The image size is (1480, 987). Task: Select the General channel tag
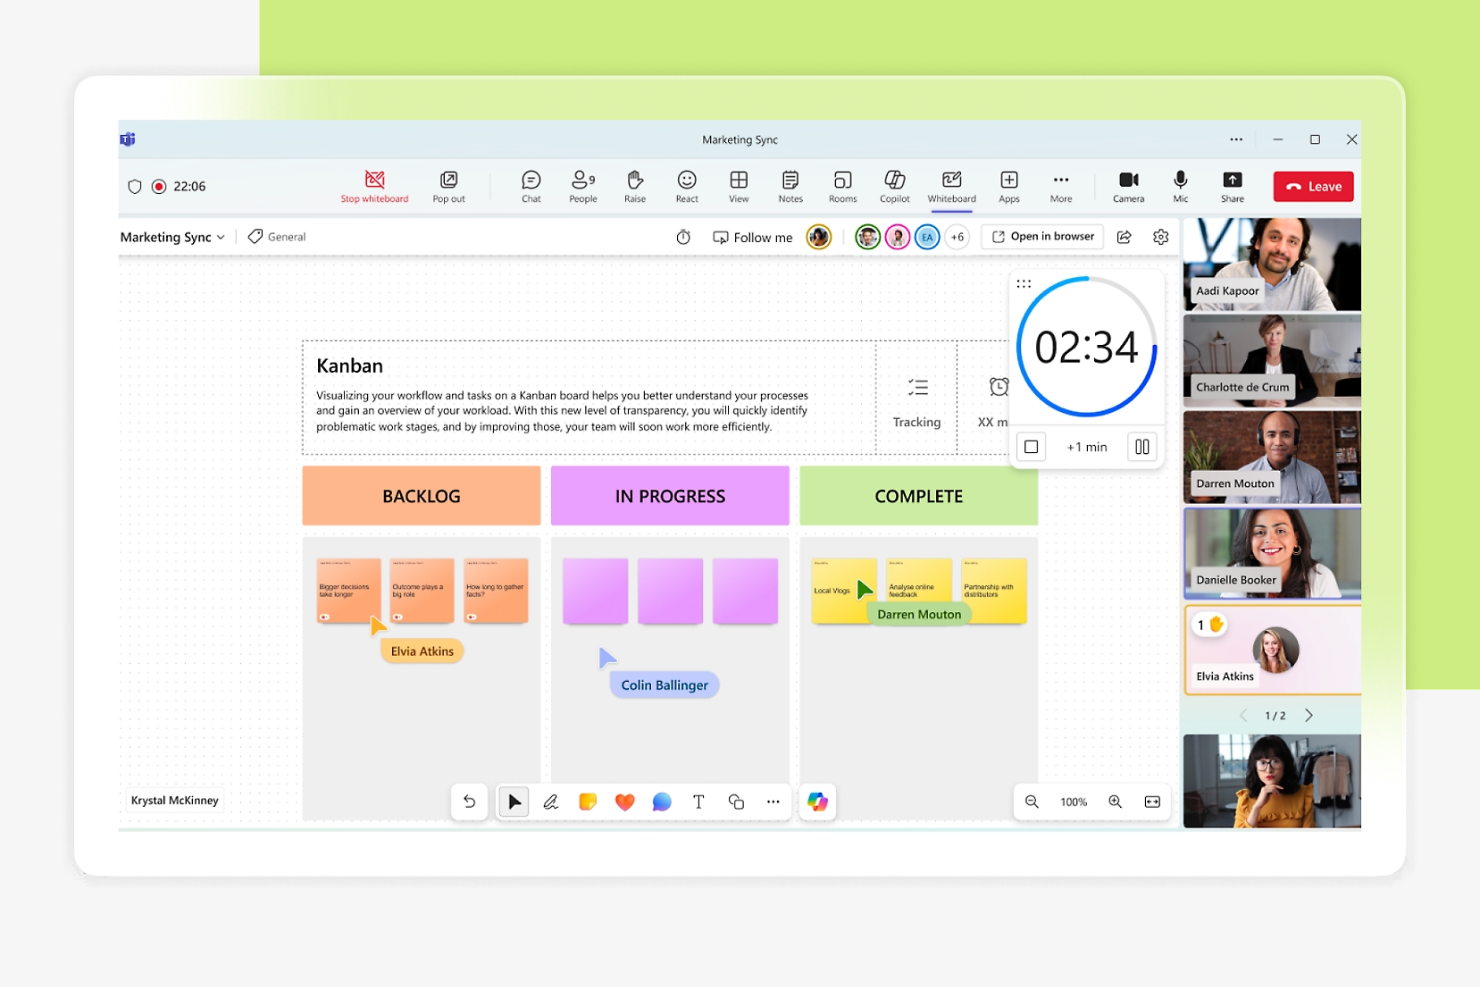coord(277,237)
